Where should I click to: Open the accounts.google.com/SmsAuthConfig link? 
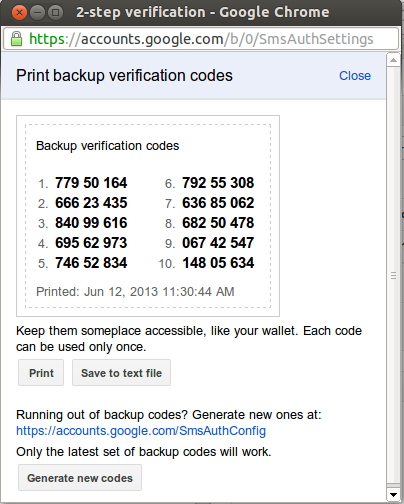(141, 431)
